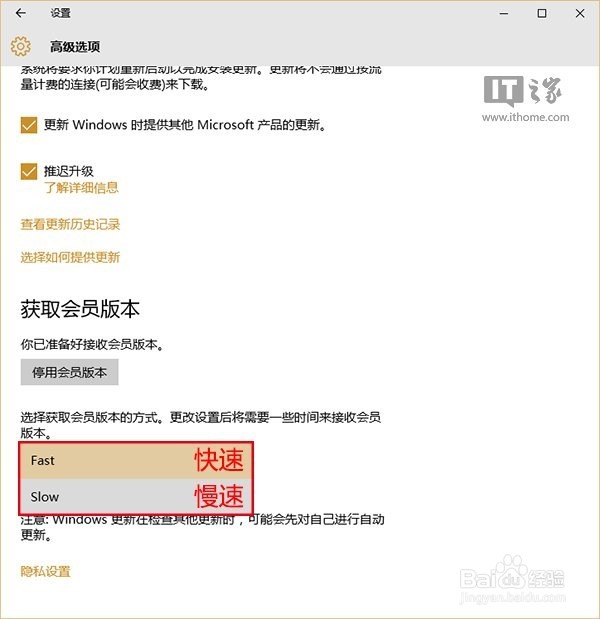Click the 设置 window title text
Screen dimensions: 600x619
pos(60,13)
